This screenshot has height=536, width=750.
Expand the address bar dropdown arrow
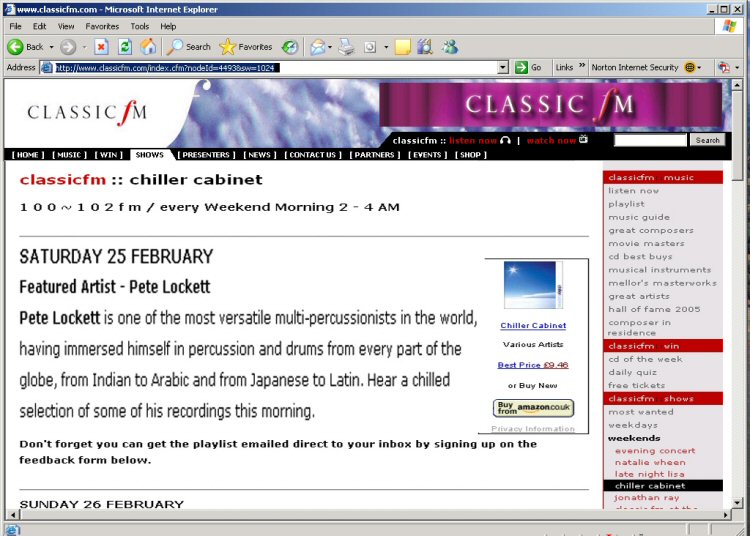[x=503, y=68]
